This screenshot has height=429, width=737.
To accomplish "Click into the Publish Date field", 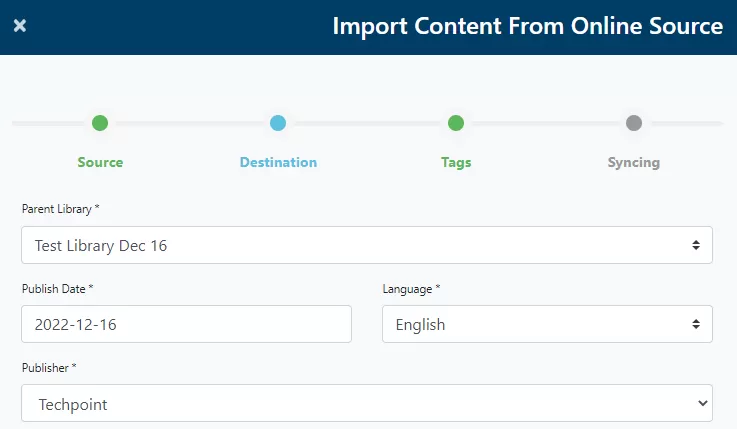I will [x=186, y=324].
